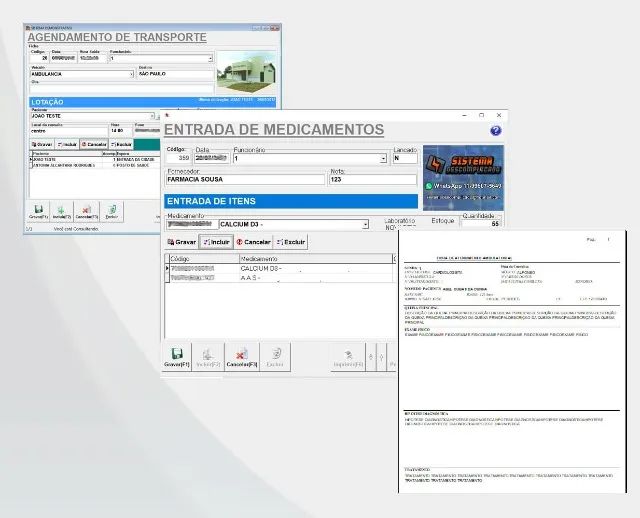640x518 pixels.
Task: Click Data field in Entrada de Medicamentos
Action: pos(211,158)
